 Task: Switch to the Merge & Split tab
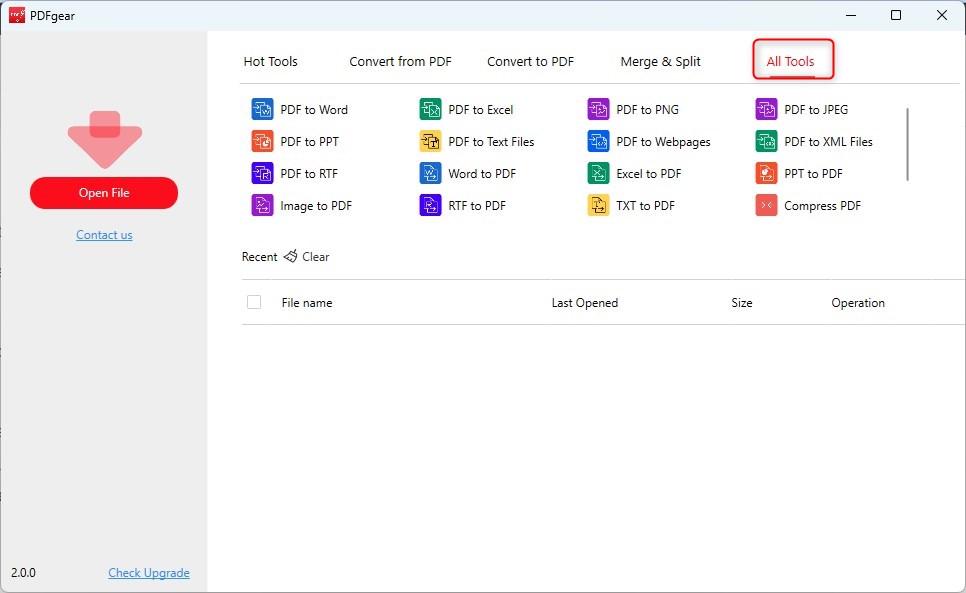point(660,61)
